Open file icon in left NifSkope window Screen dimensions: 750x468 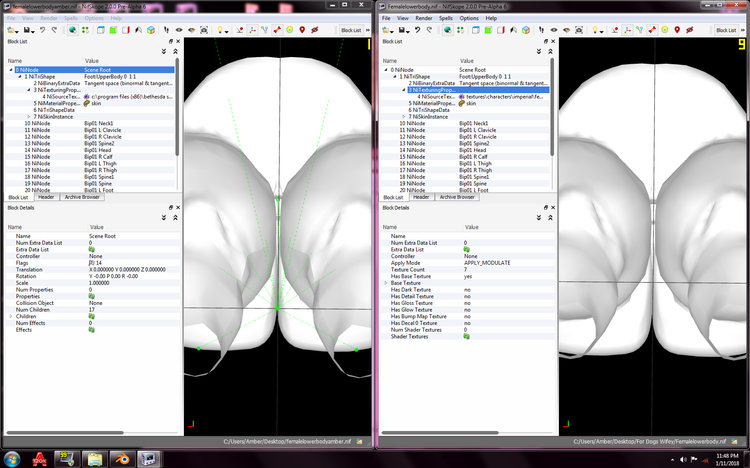11,30
